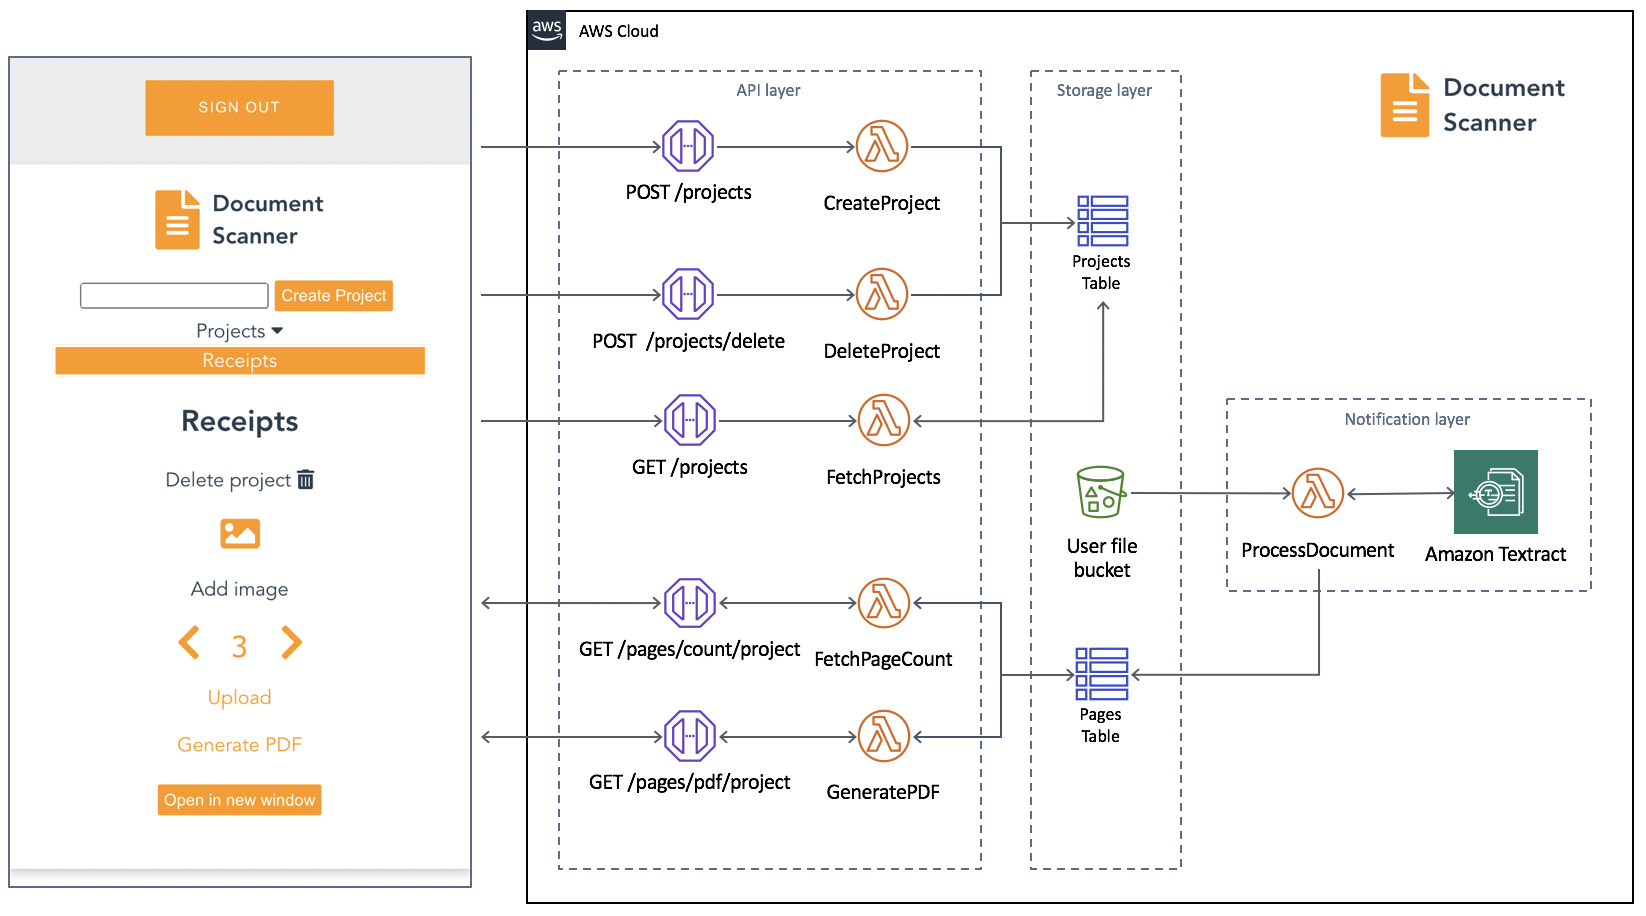The width and height of the screenshot is (1646, 916).
Task: Click the 'GET /pages/count/project' label
Action: click(x=690, y=649)
